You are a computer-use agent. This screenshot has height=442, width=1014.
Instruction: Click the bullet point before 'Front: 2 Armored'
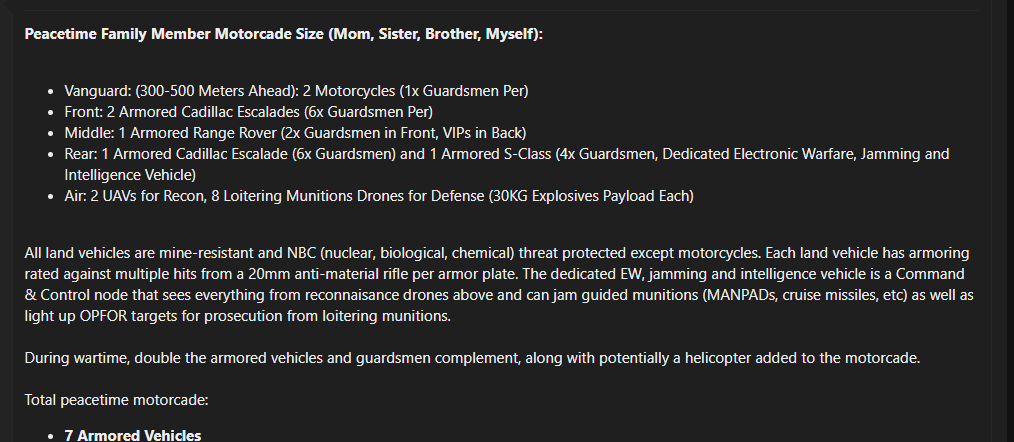52,113
